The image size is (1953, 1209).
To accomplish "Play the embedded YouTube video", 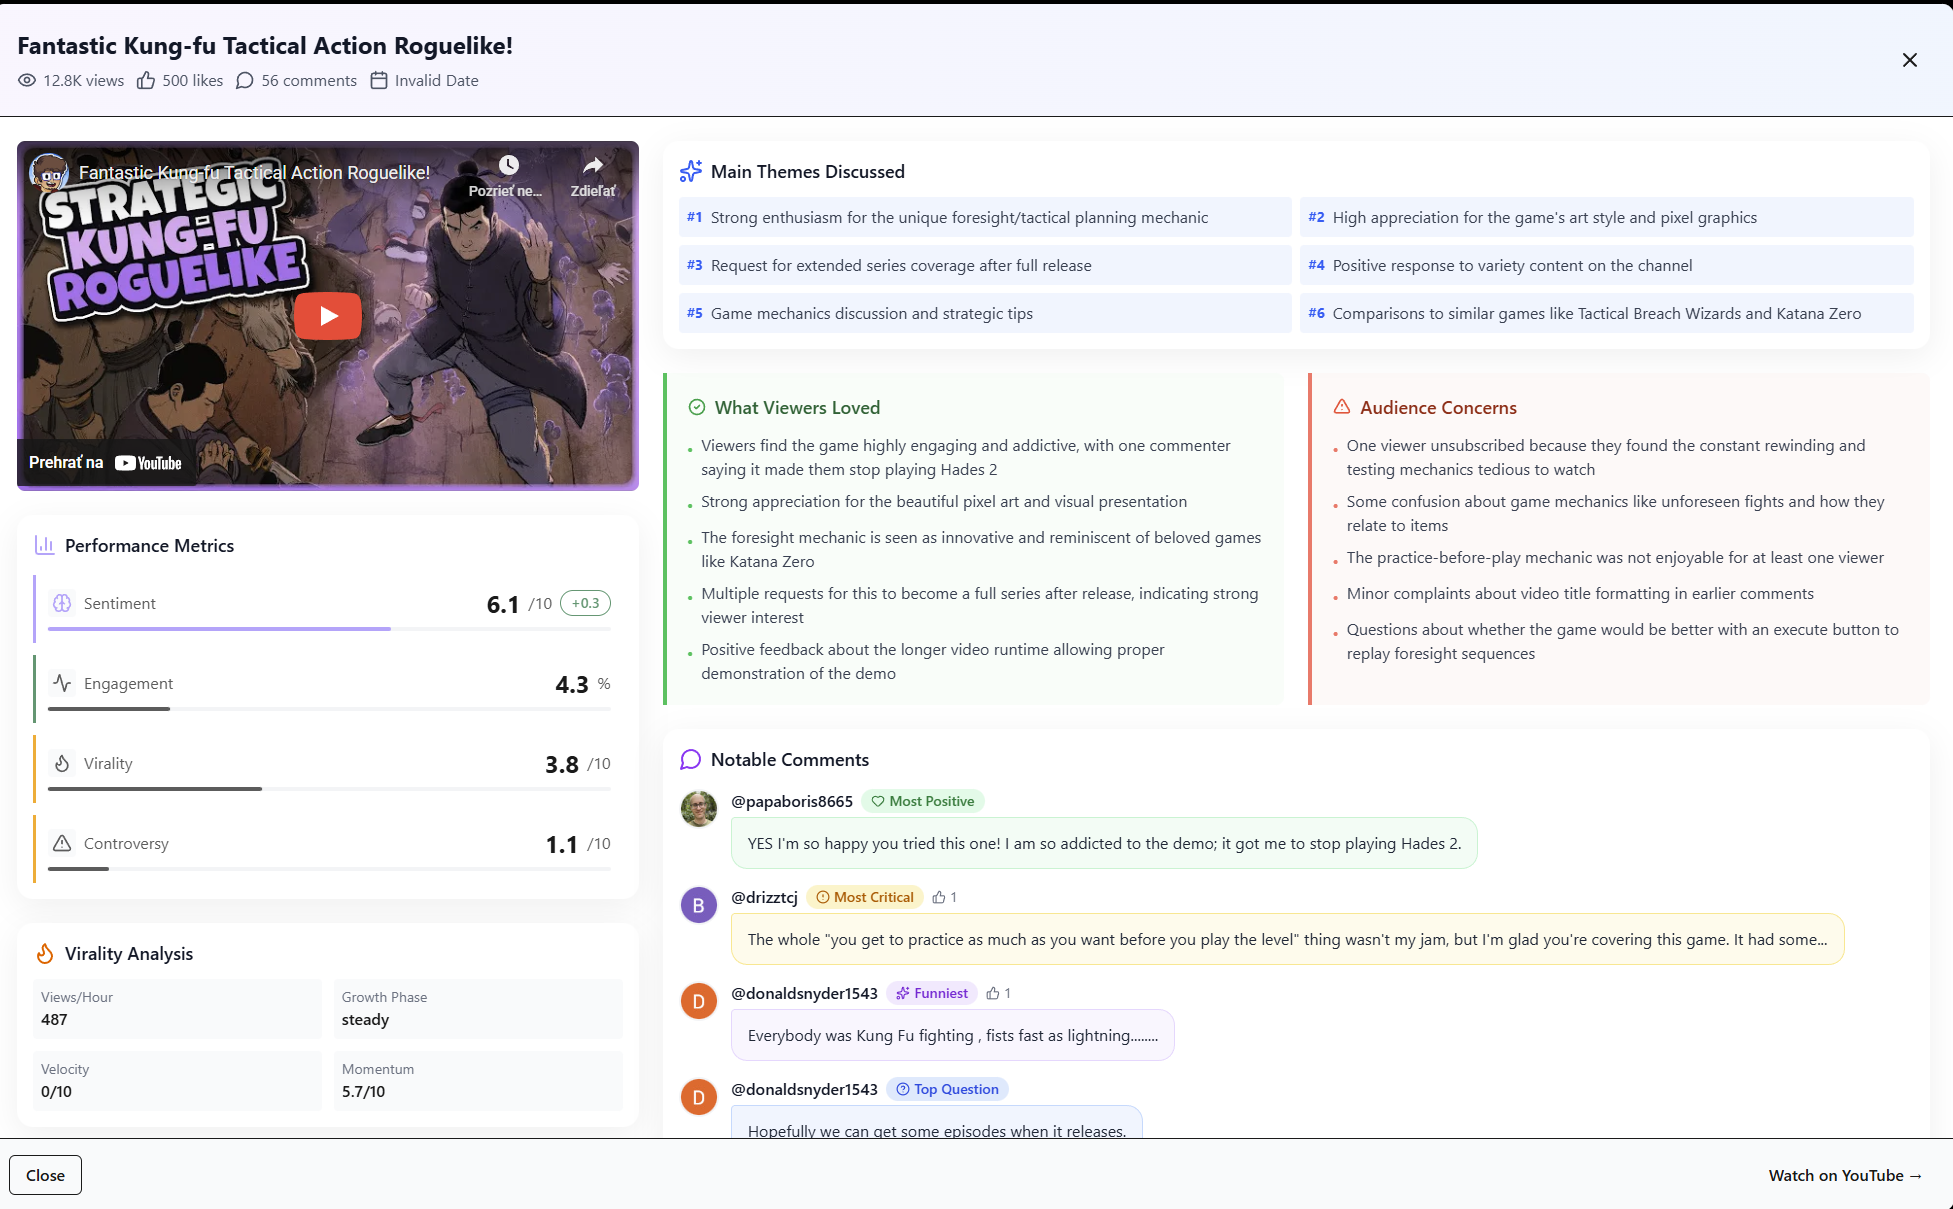I will click(x=327, y=316).
